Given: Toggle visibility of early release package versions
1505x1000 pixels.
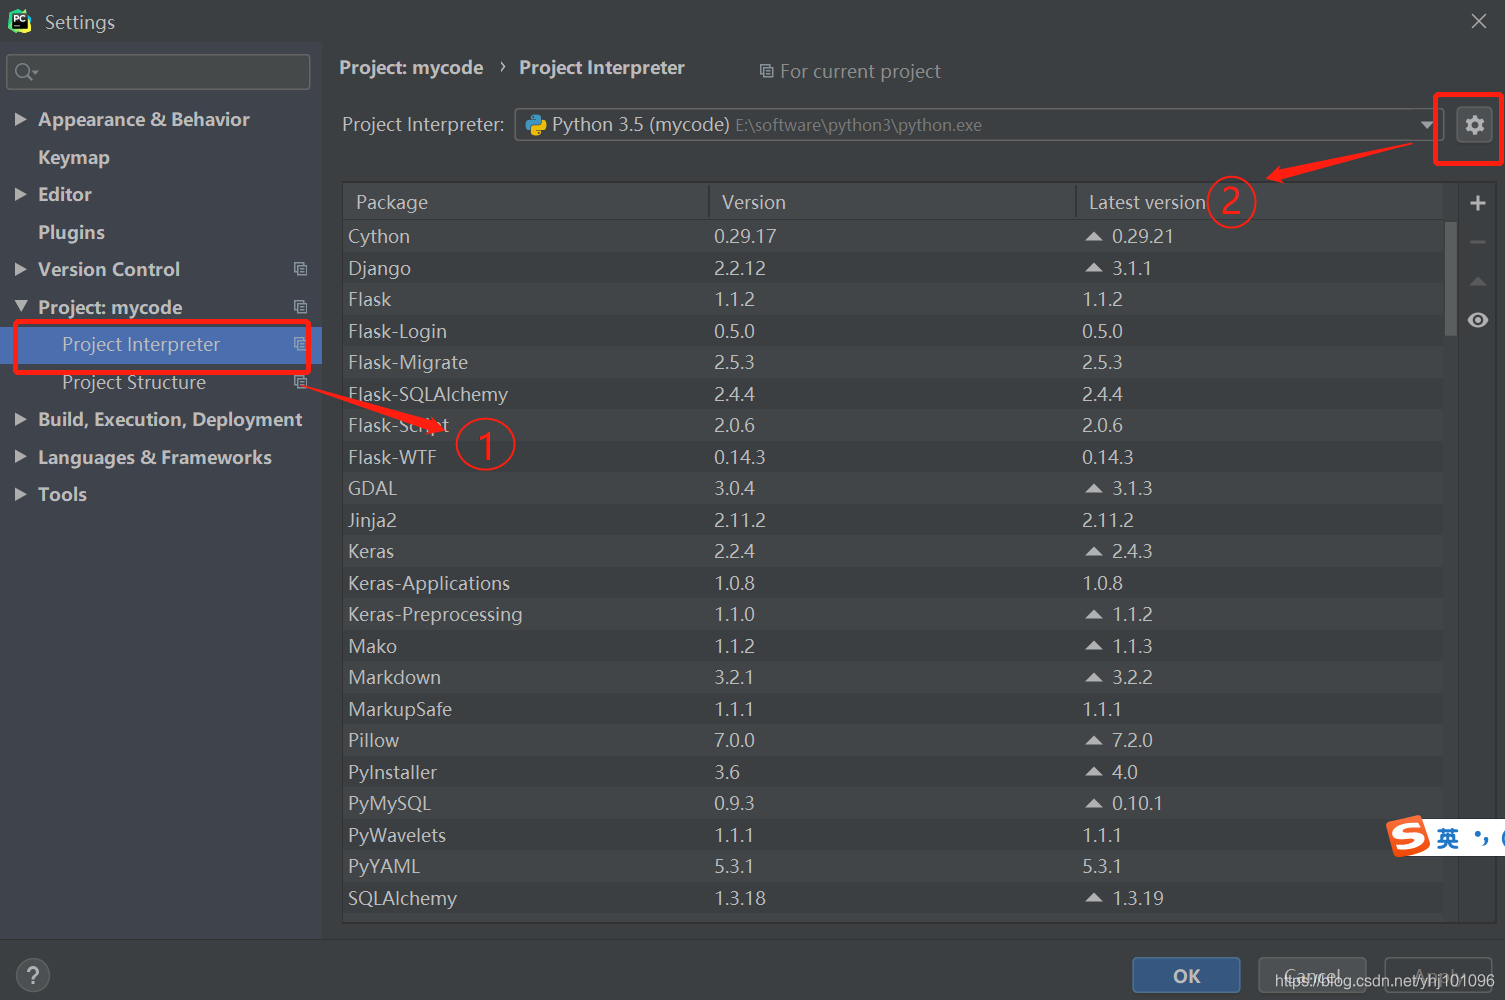Looking at the screenshot, I should (1477, 319).
